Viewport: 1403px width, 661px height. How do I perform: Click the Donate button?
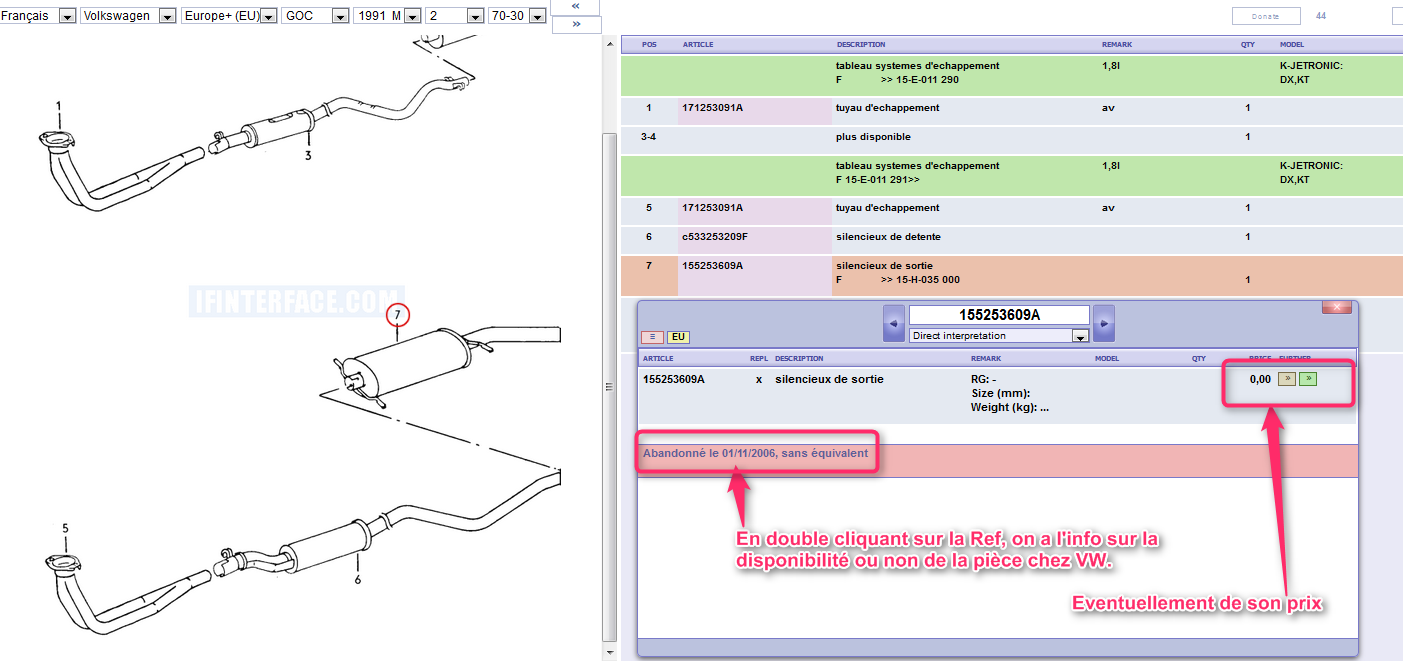[1265, 16]
